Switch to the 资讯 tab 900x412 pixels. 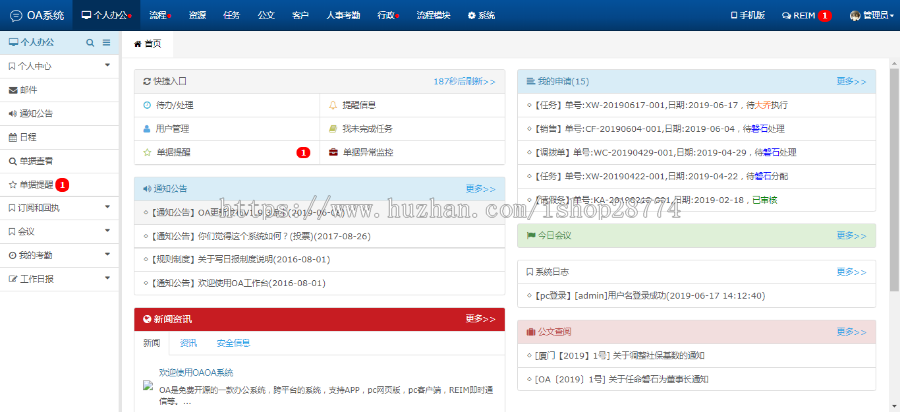click(188, 343)
